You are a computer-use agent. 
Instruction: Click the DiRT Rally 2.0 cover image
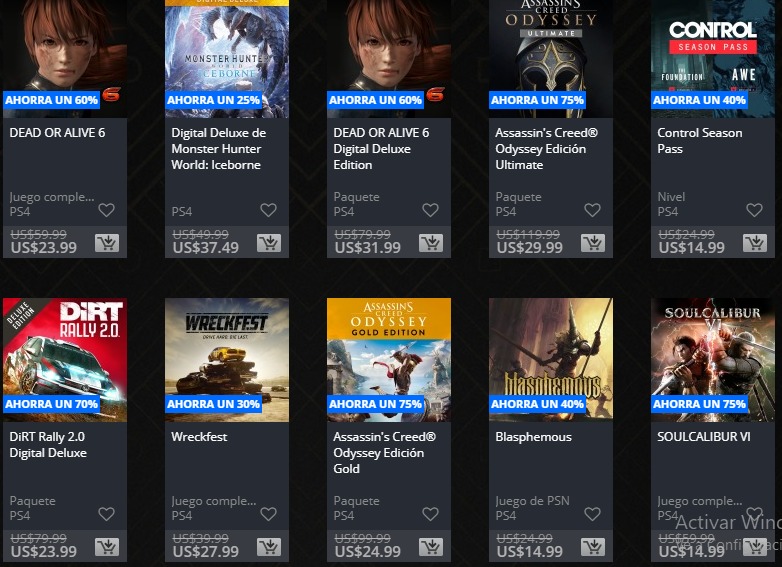tap(65, 360)
